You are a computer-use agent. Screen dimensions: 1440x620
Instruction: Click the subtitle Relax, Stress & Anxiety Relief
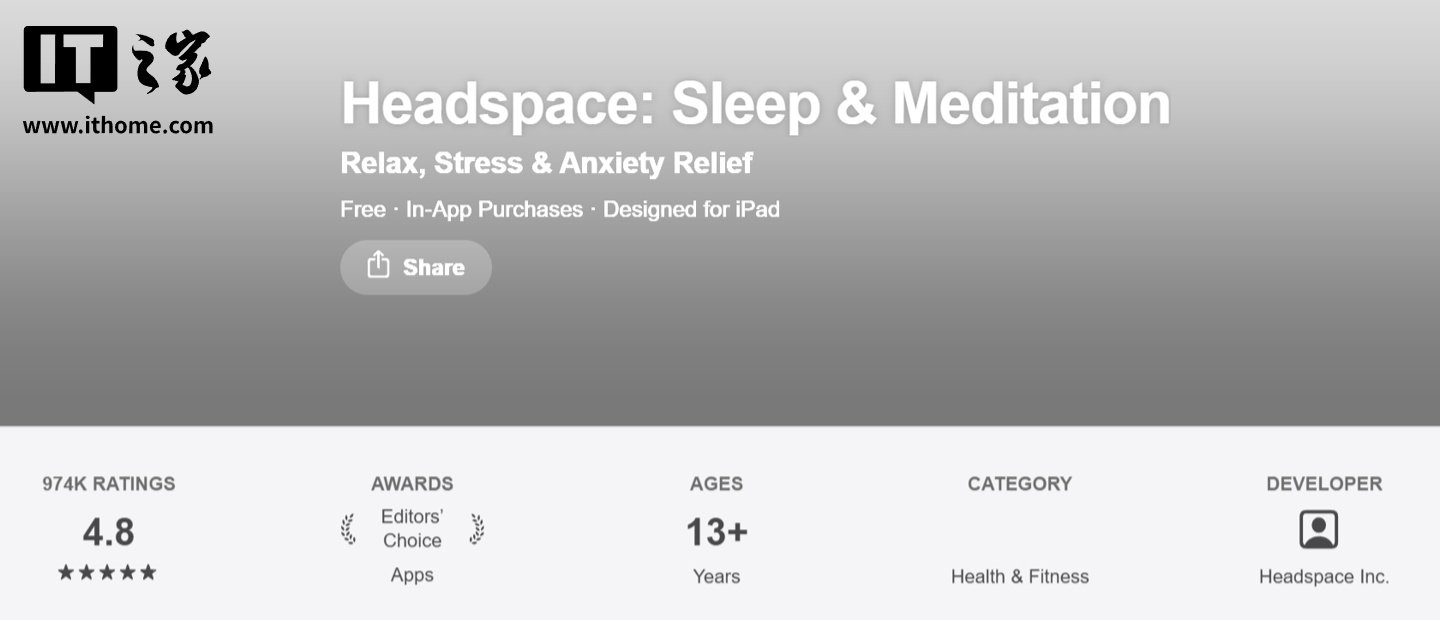[x=546, y=162]
